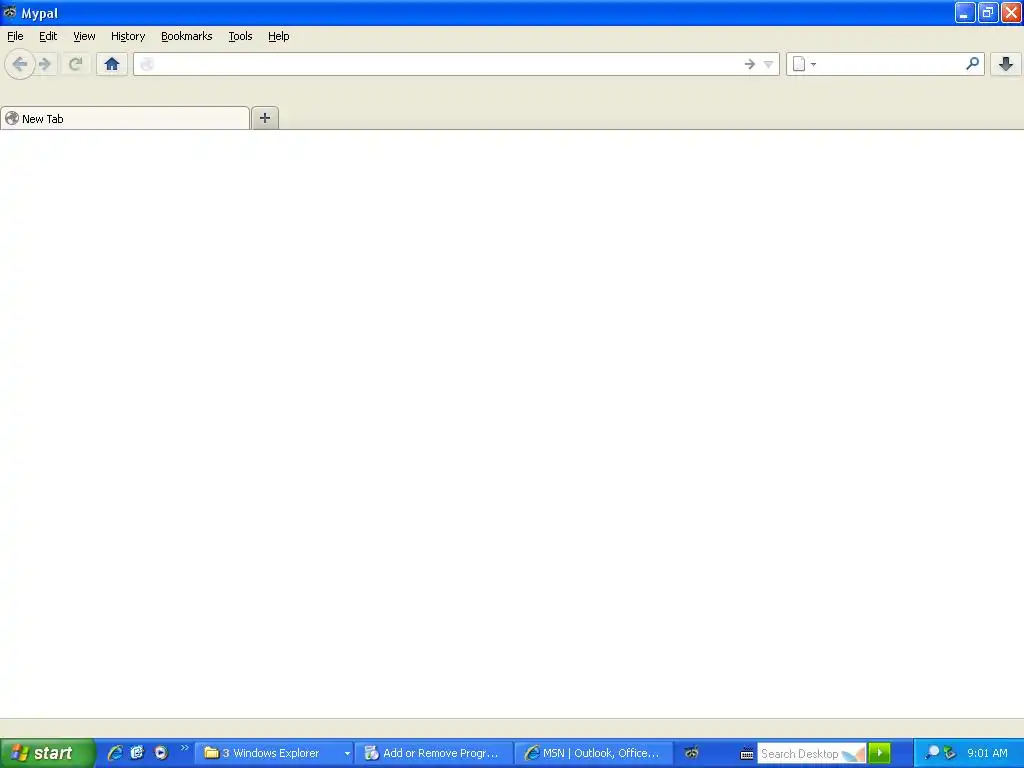Open a new tab with plus button
This screenshot has height=768, width=1024.
click(265, 118)
